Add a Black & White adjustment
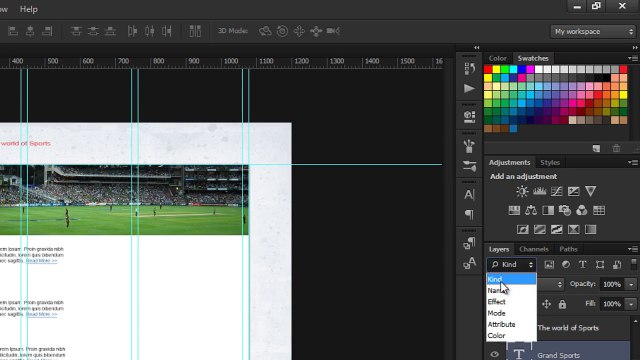 [548, 211]
